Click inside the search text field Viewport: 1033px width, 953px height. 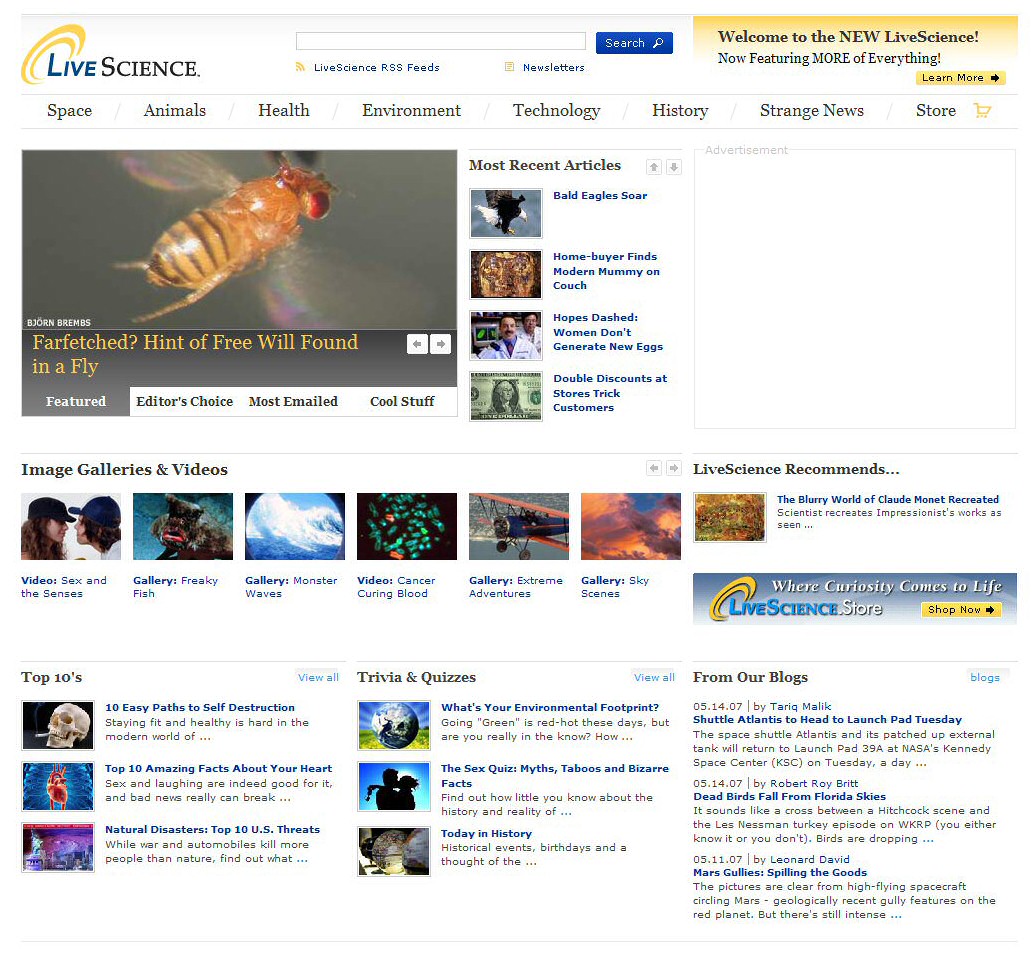[x=440, y=41]
